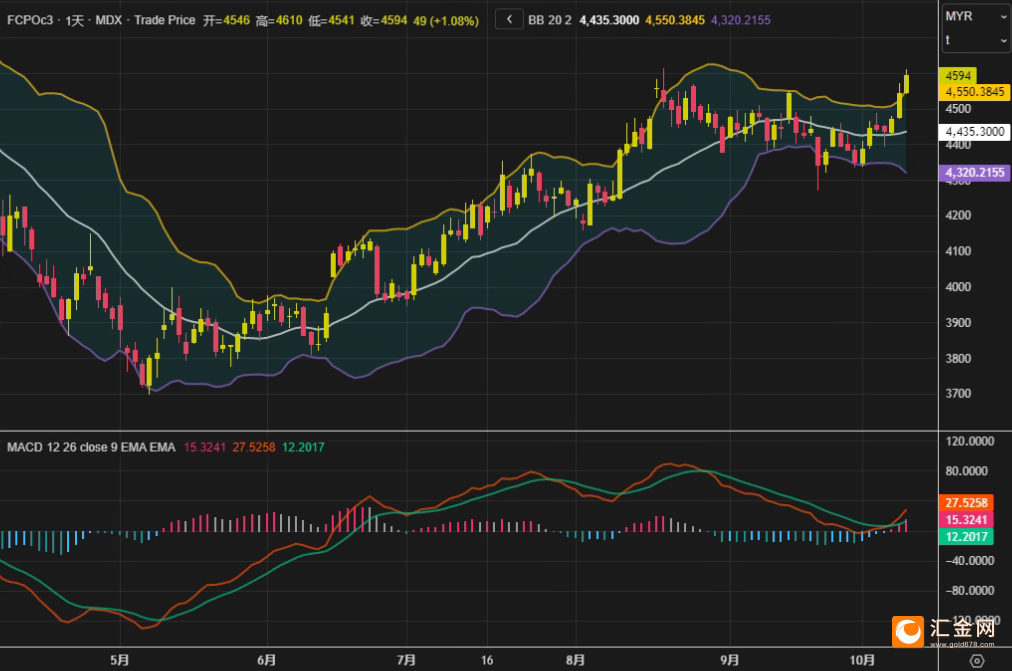Collapse the indicator legend with the arrow button
Viewport: 1012px width, 671px height.
[509, 19]
